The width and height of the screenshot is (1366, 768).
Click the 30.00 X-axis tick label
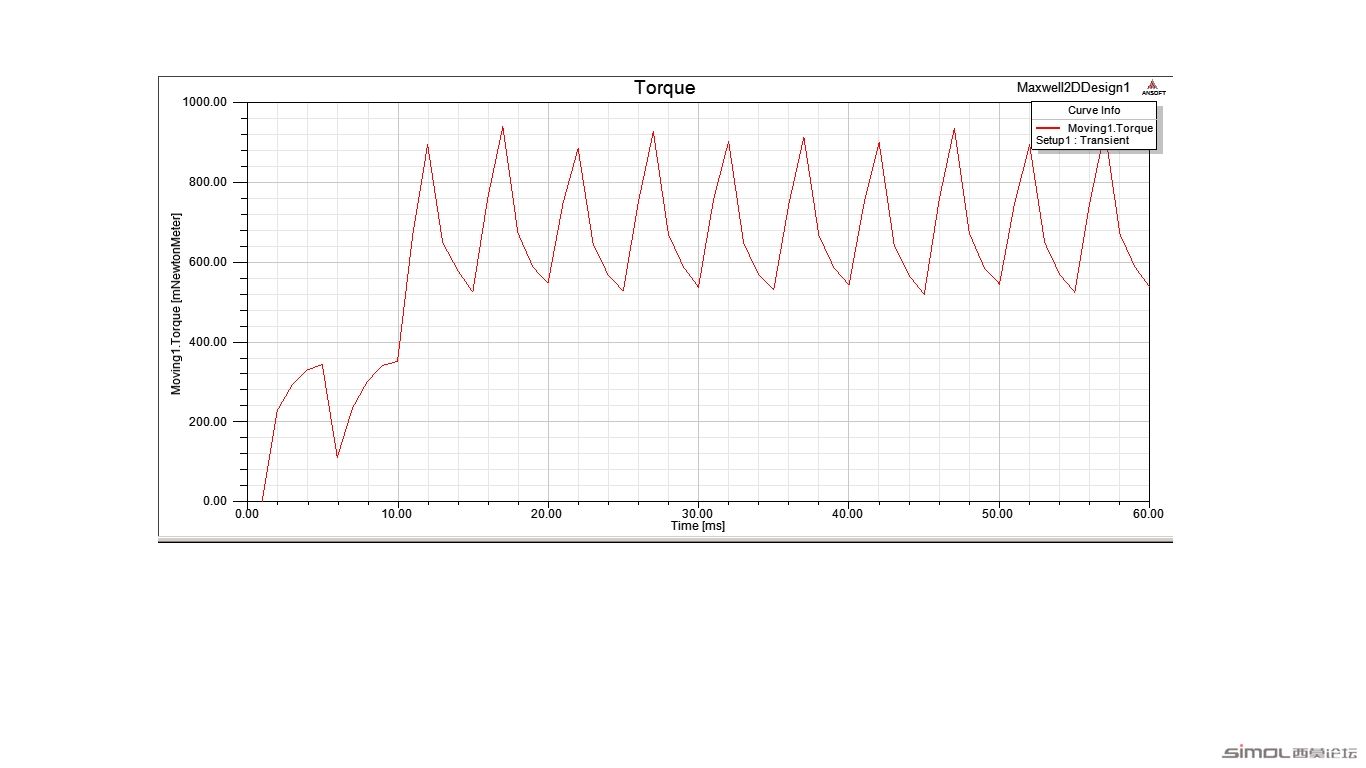(x=697, y=513)
